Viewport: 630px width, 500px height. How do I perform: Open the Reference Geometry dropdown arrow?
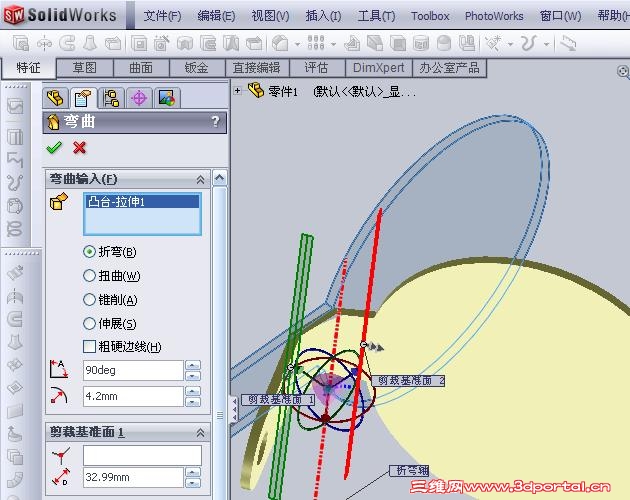click(x=510, y=44)
